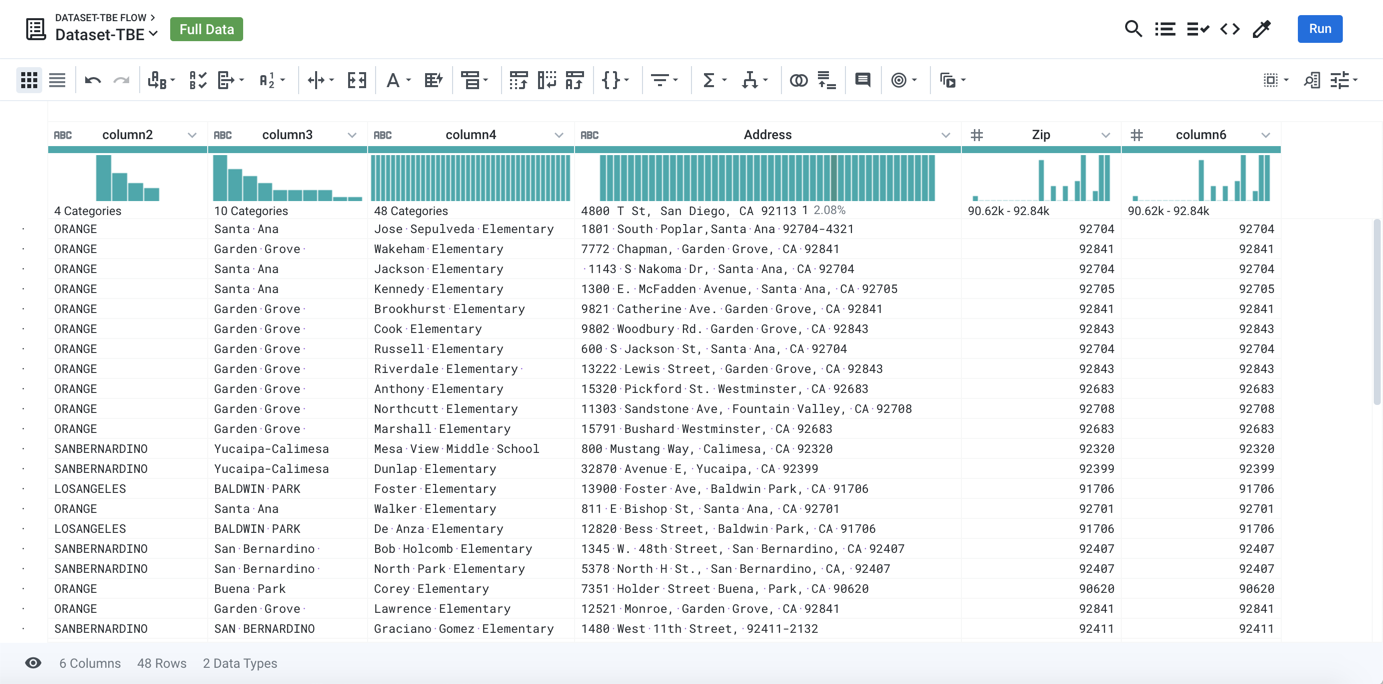Click the code brackets icon in the header

point(1230,29)
